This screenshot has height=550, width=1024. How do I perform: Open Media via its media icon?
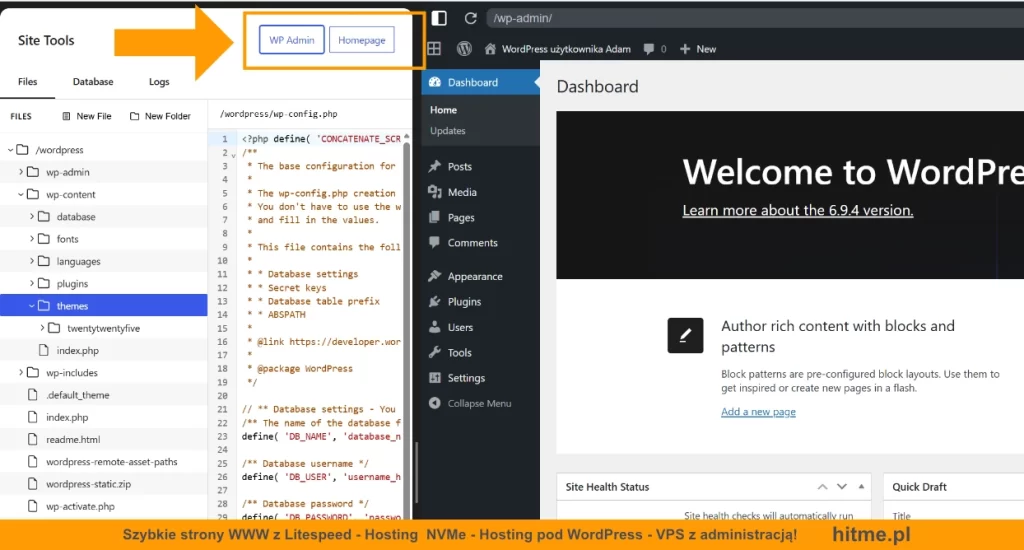(434, 191)
